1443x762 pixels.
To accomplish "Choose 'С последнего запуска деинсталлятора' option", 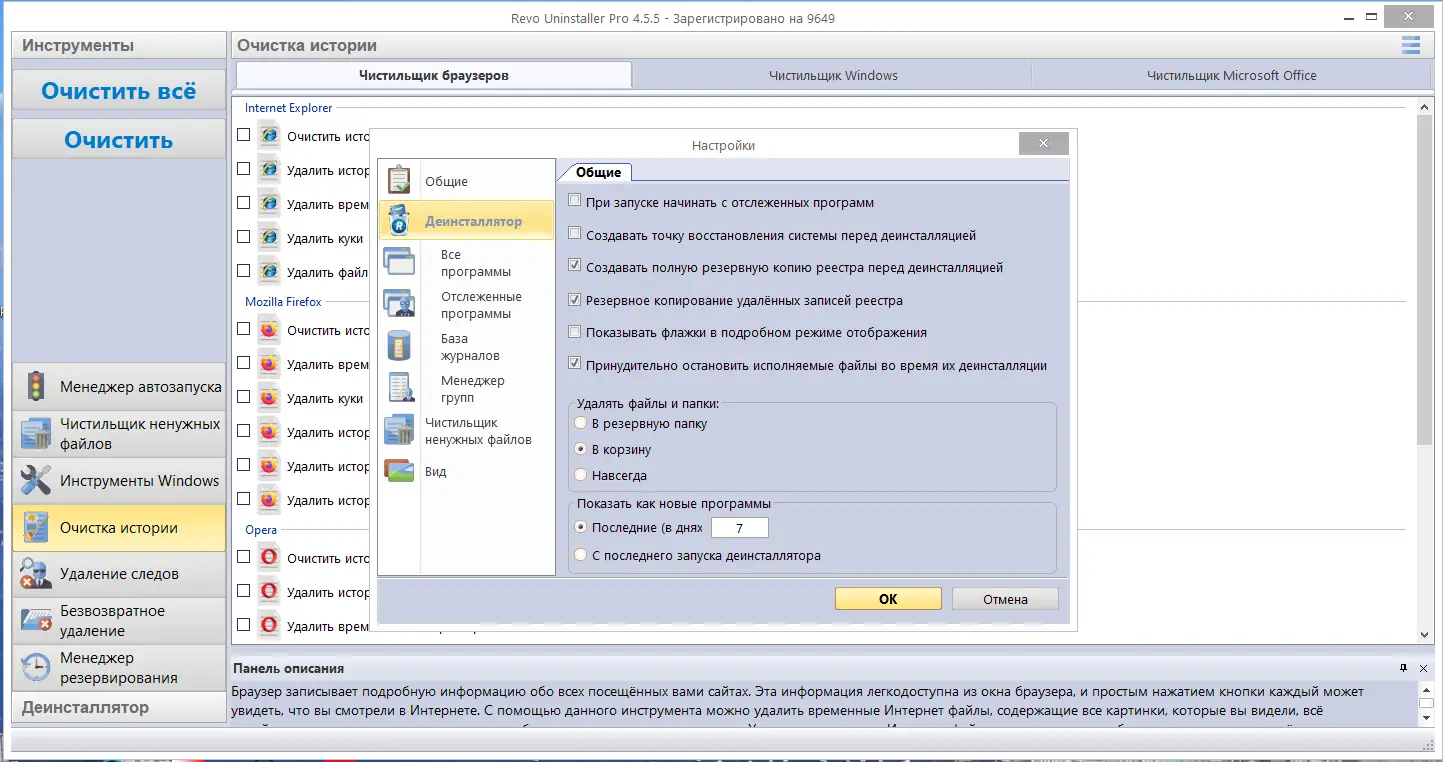I will tap(580, 555).
